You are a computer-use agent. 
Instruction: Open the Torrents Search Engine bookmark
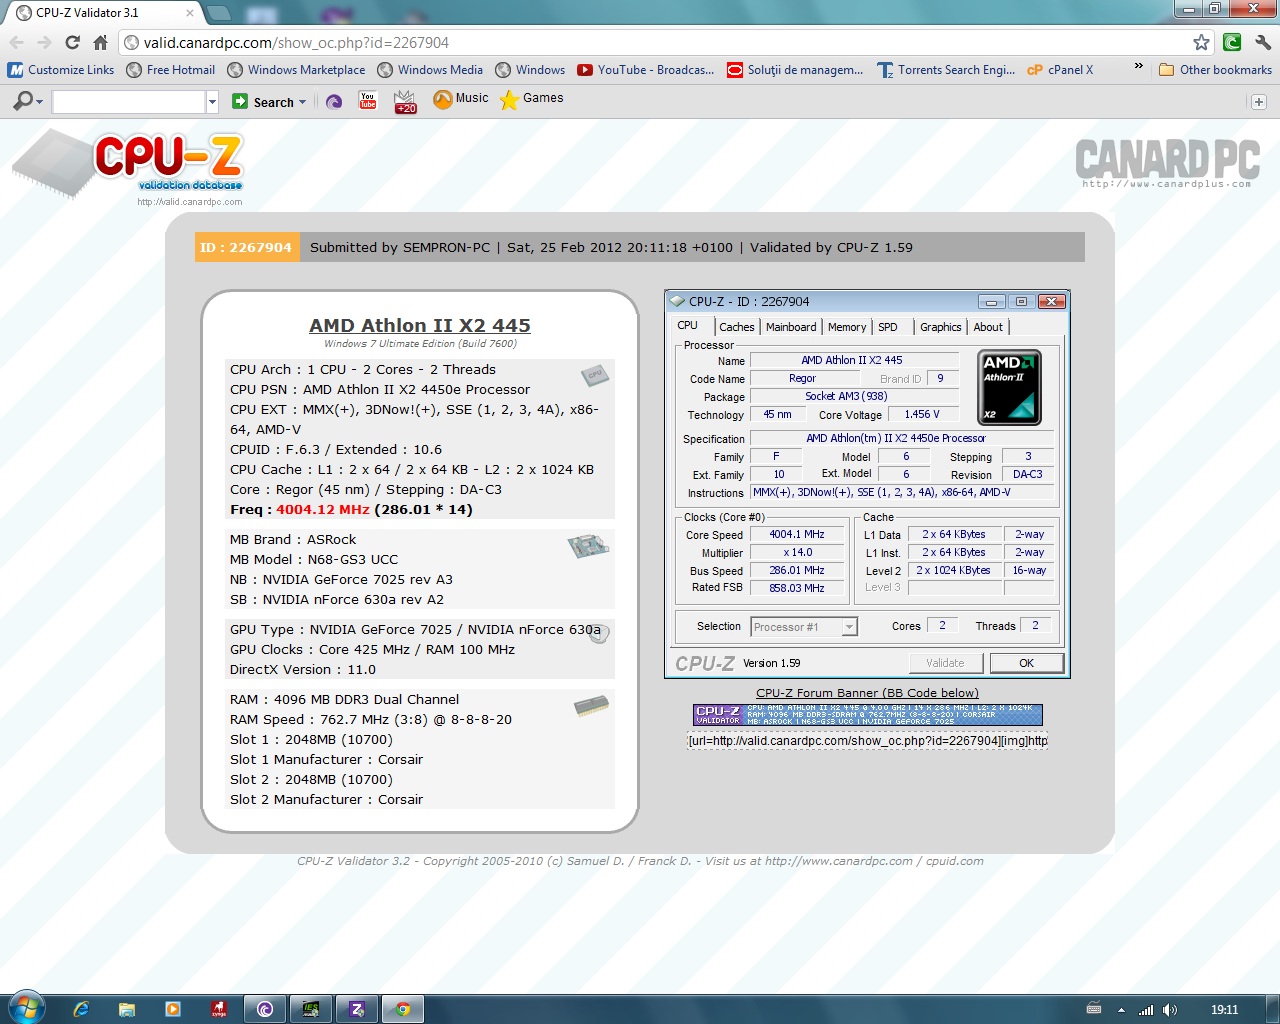tap(946, 70)
